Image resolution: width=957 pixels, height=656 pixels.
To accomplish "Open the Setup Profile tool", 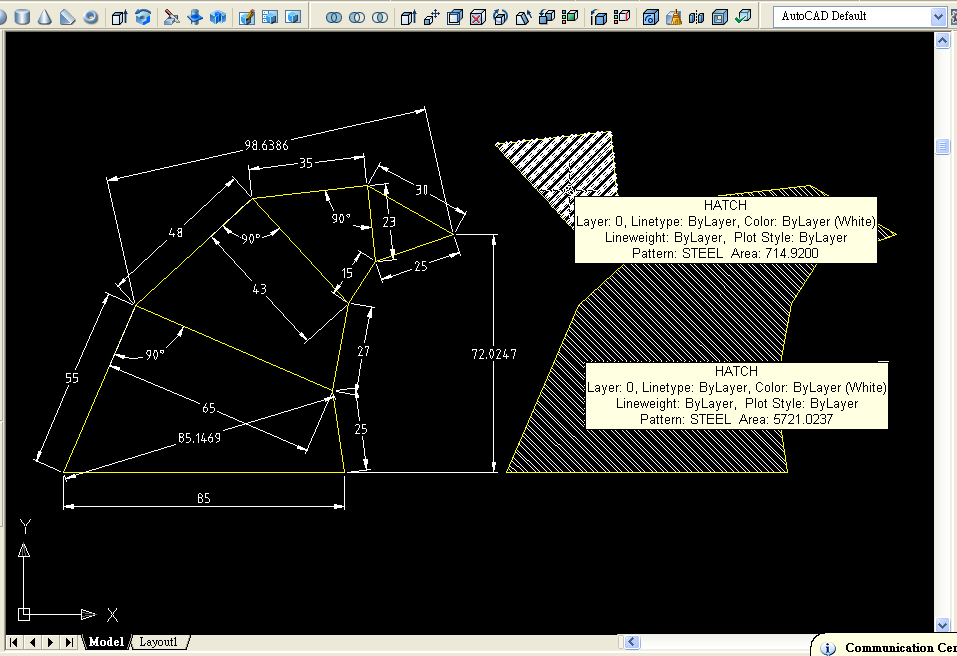I will click(x=293, y=16).
